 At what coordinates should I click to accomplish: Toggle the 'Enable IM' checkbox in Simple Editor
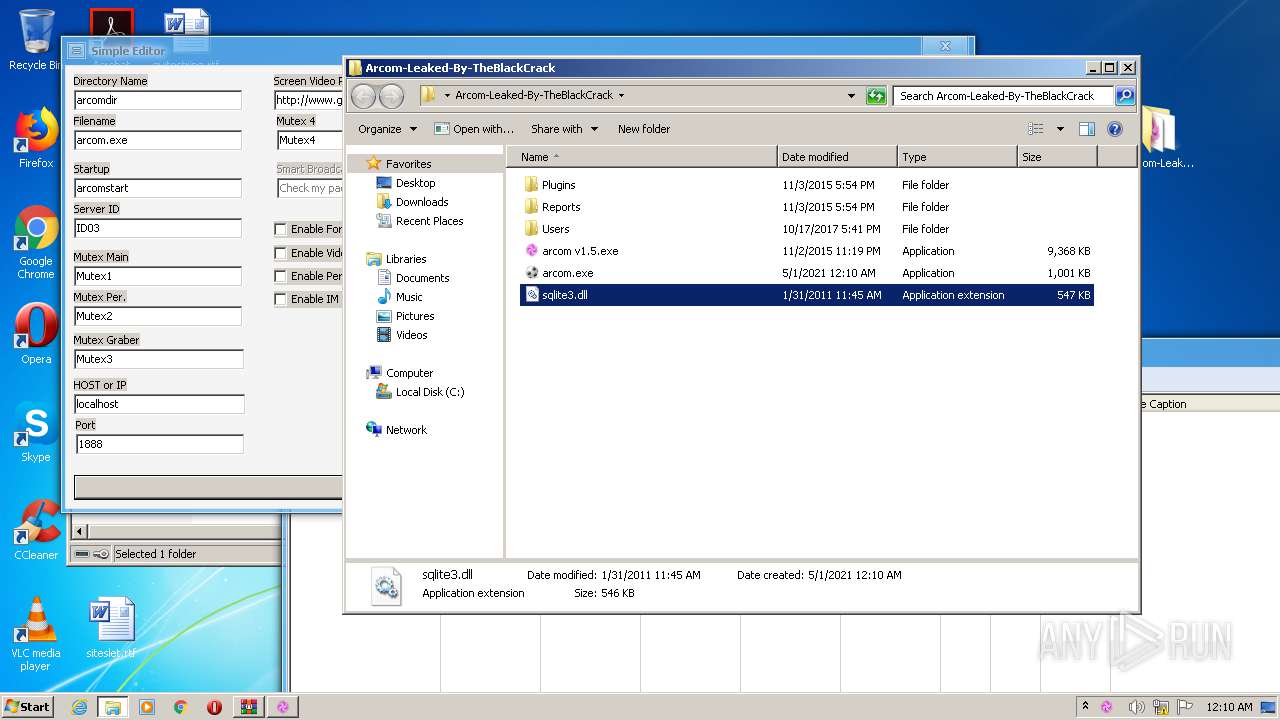coord(280,299)
